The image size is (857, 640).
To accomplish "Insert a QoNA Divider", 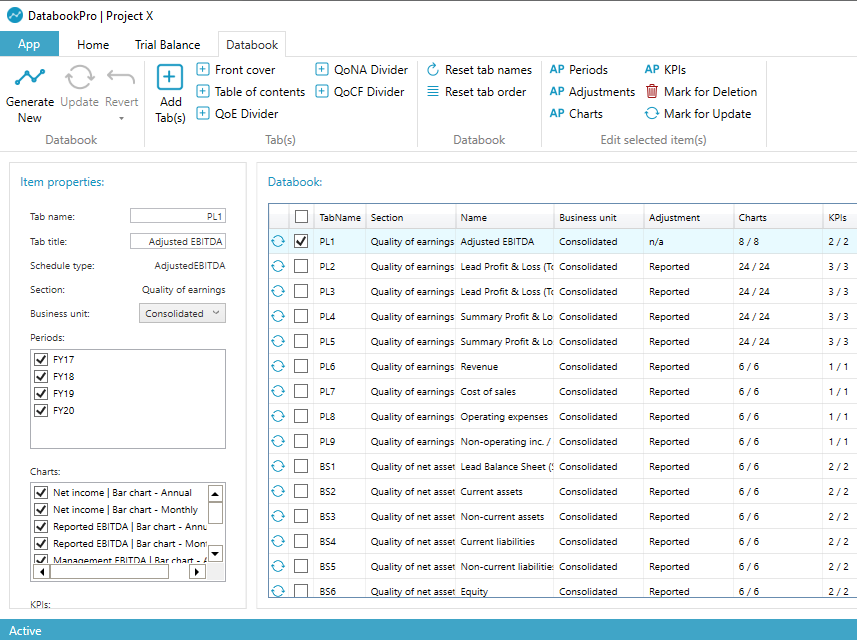I will coord(367,69).
